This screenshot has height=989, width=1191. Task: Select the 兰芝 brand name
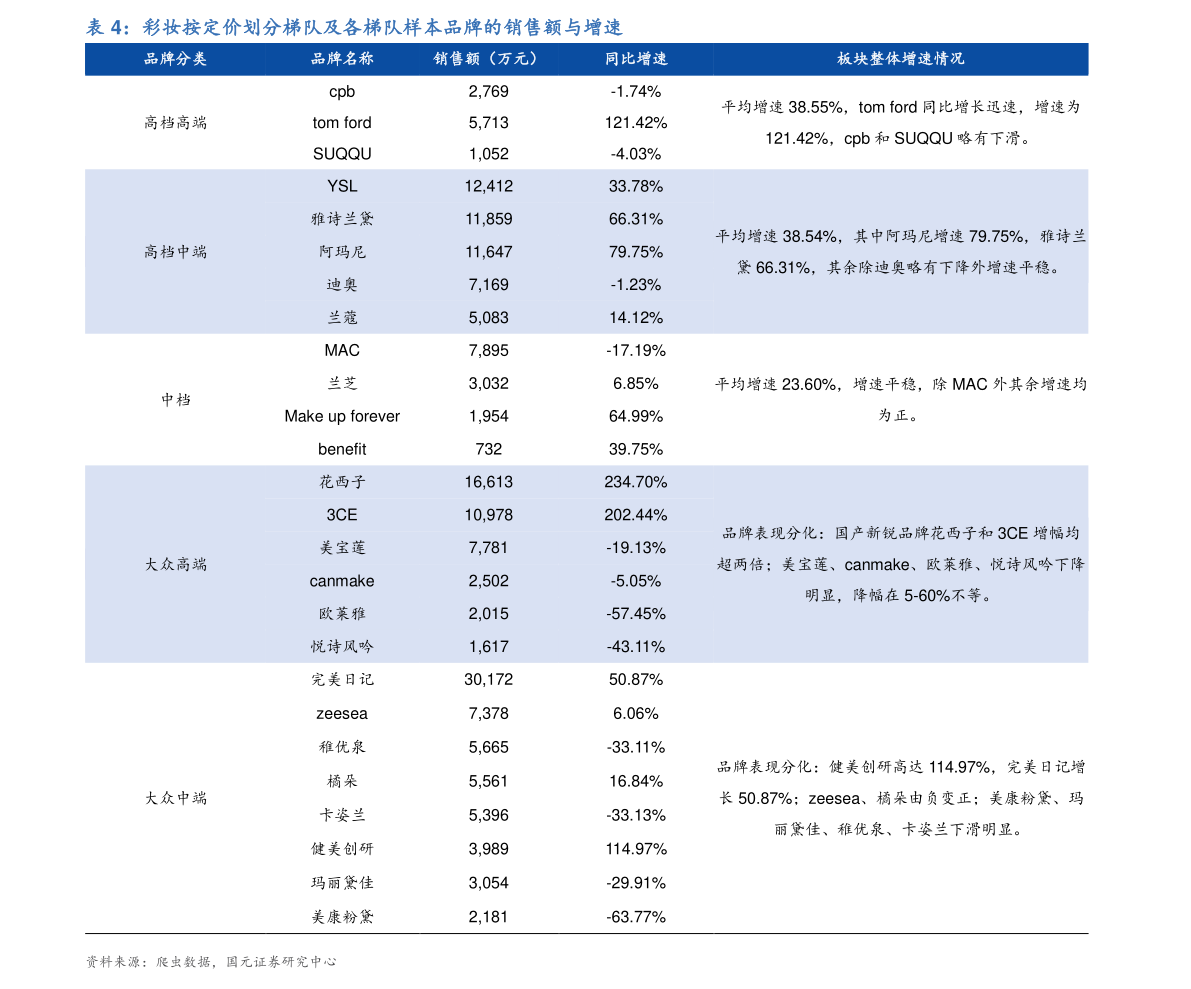(x=342, y=384)
